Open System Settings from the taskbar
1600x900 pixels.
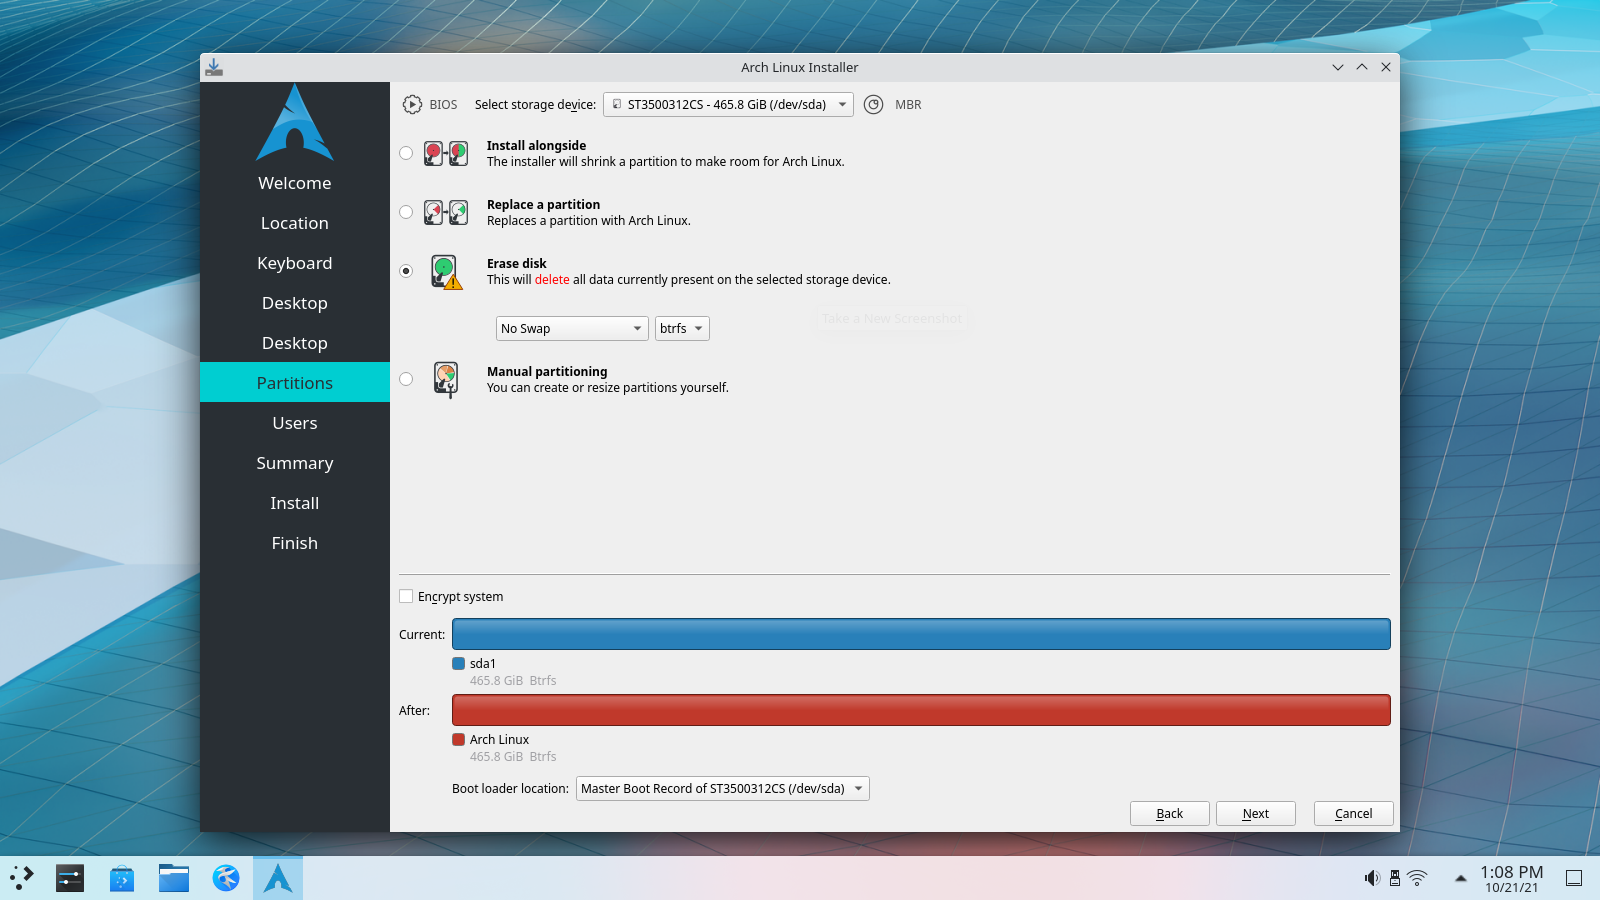click(70, 878)
